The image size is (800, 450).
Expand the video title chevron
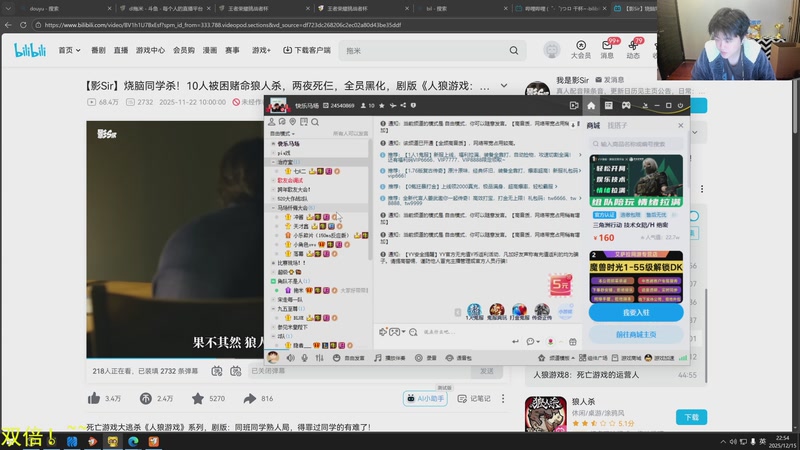tap(504, 86)
